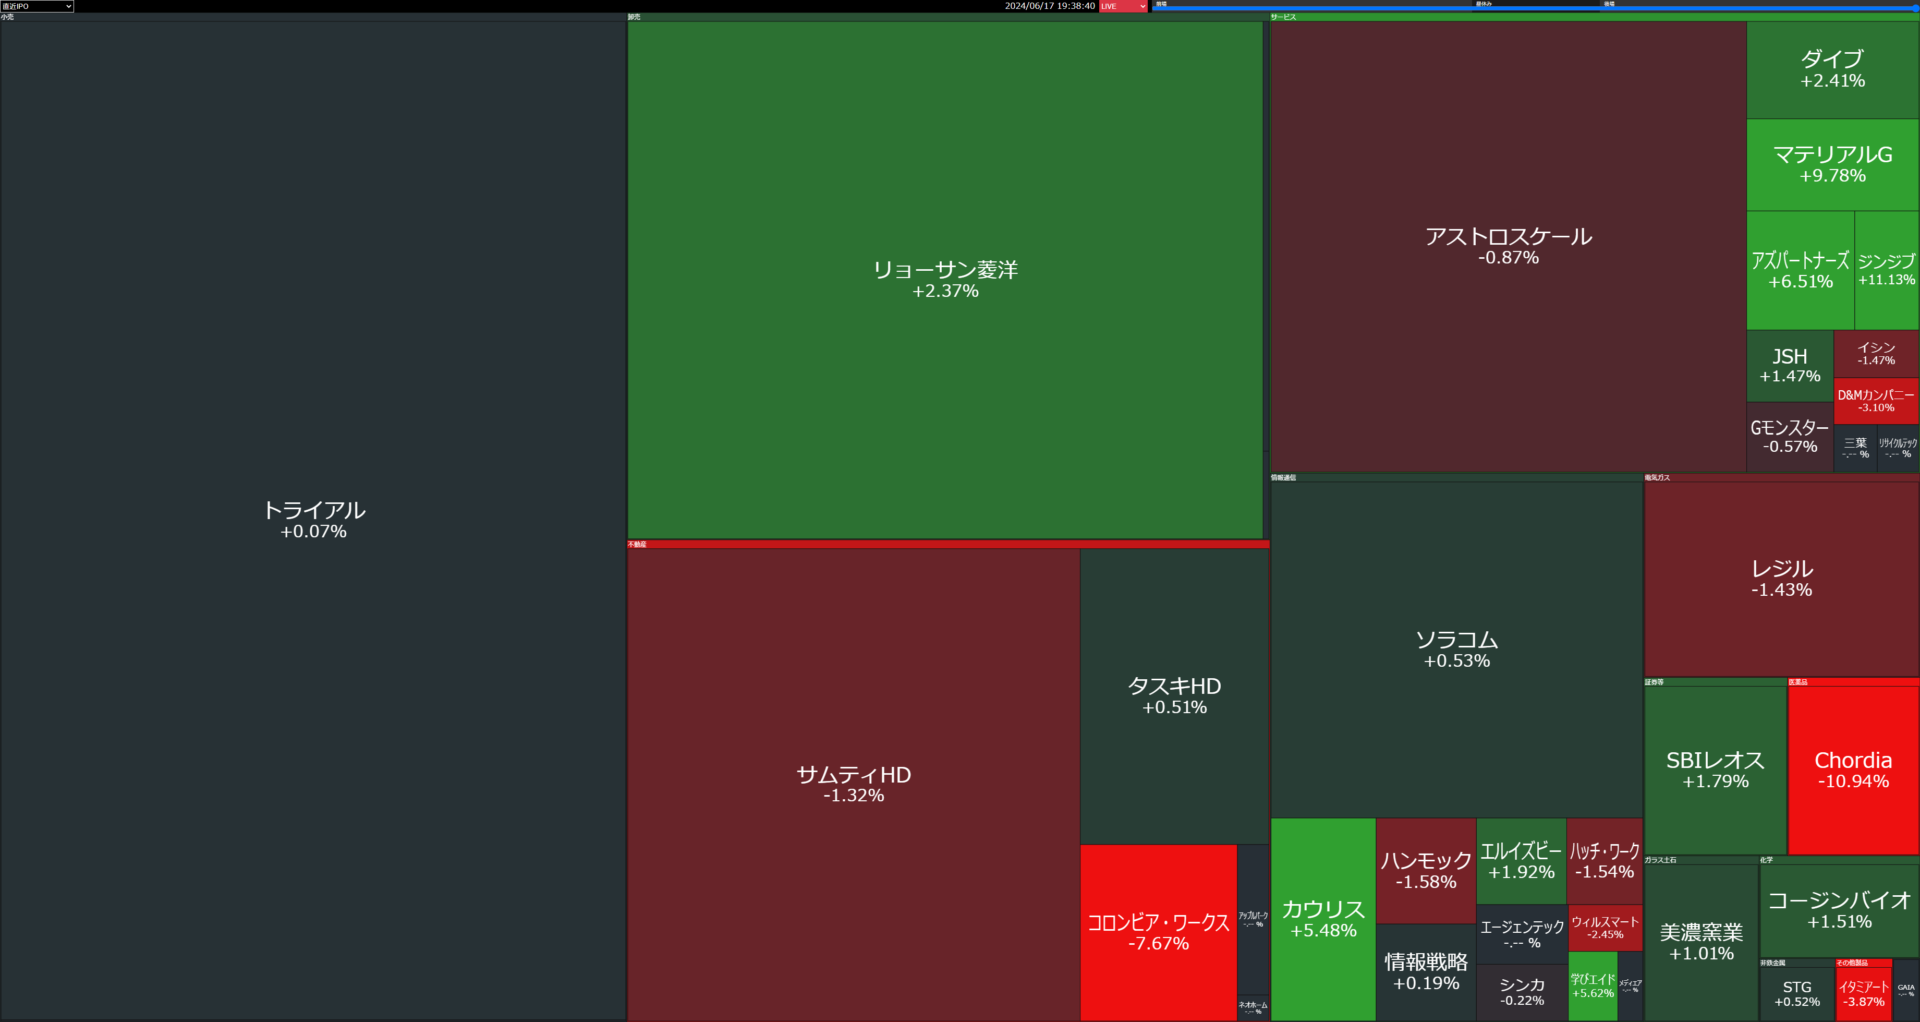Open the ソラコム stock tile
The width and height of the screenshot is (1920, 1022).
click(1456, 649)
